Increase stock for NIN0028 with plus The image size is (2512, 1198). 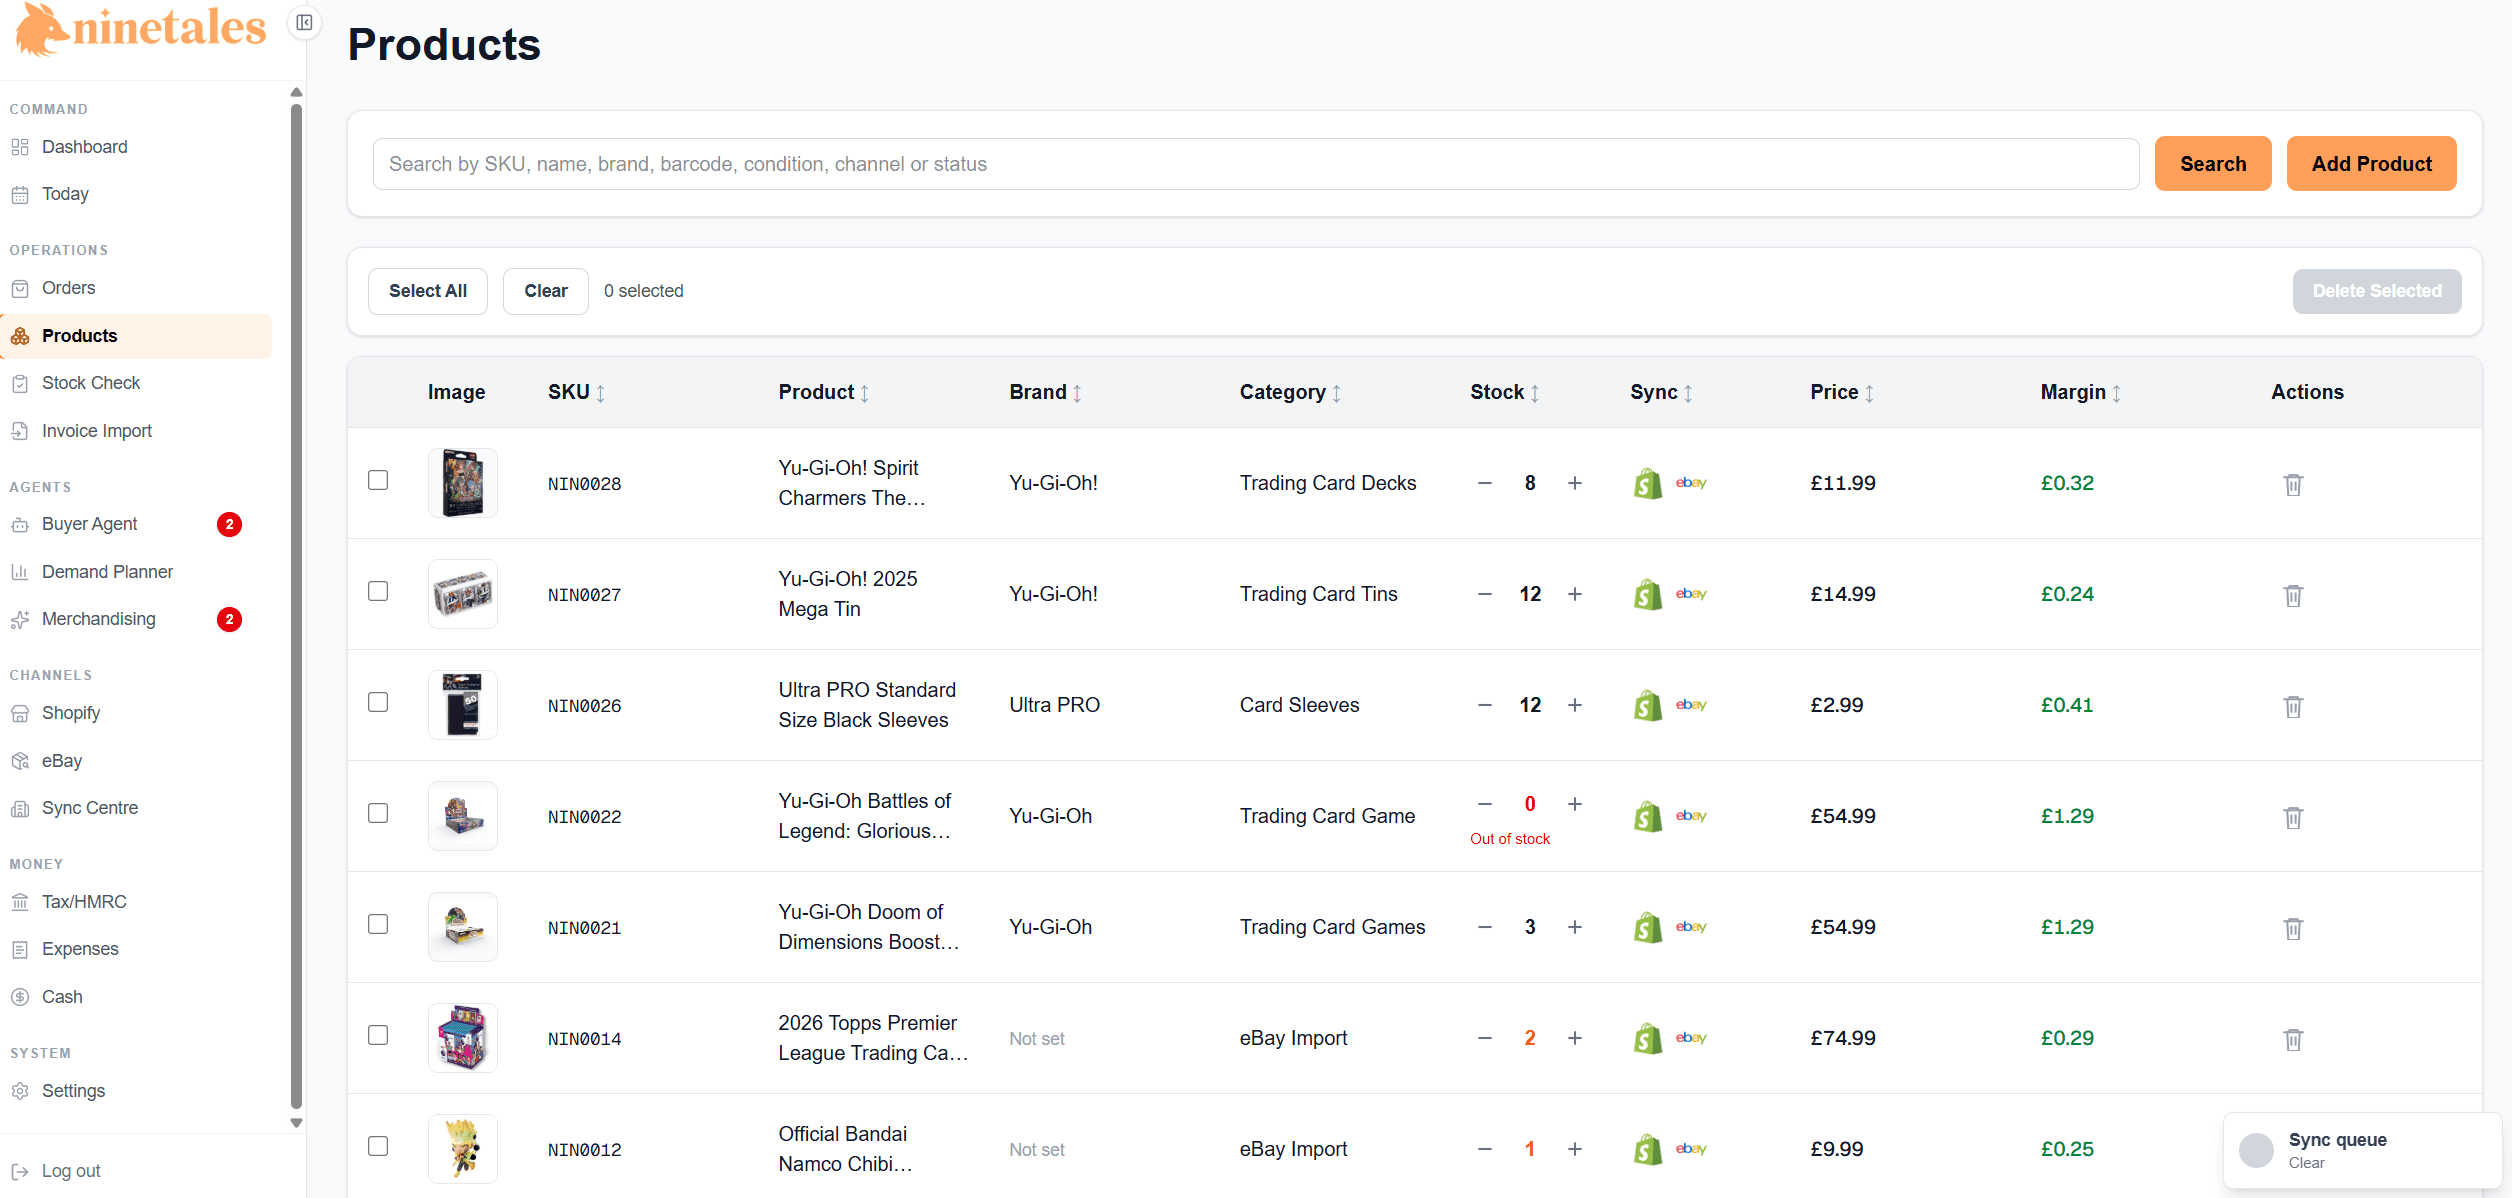pyautogui.click(x=1575, y=483)
